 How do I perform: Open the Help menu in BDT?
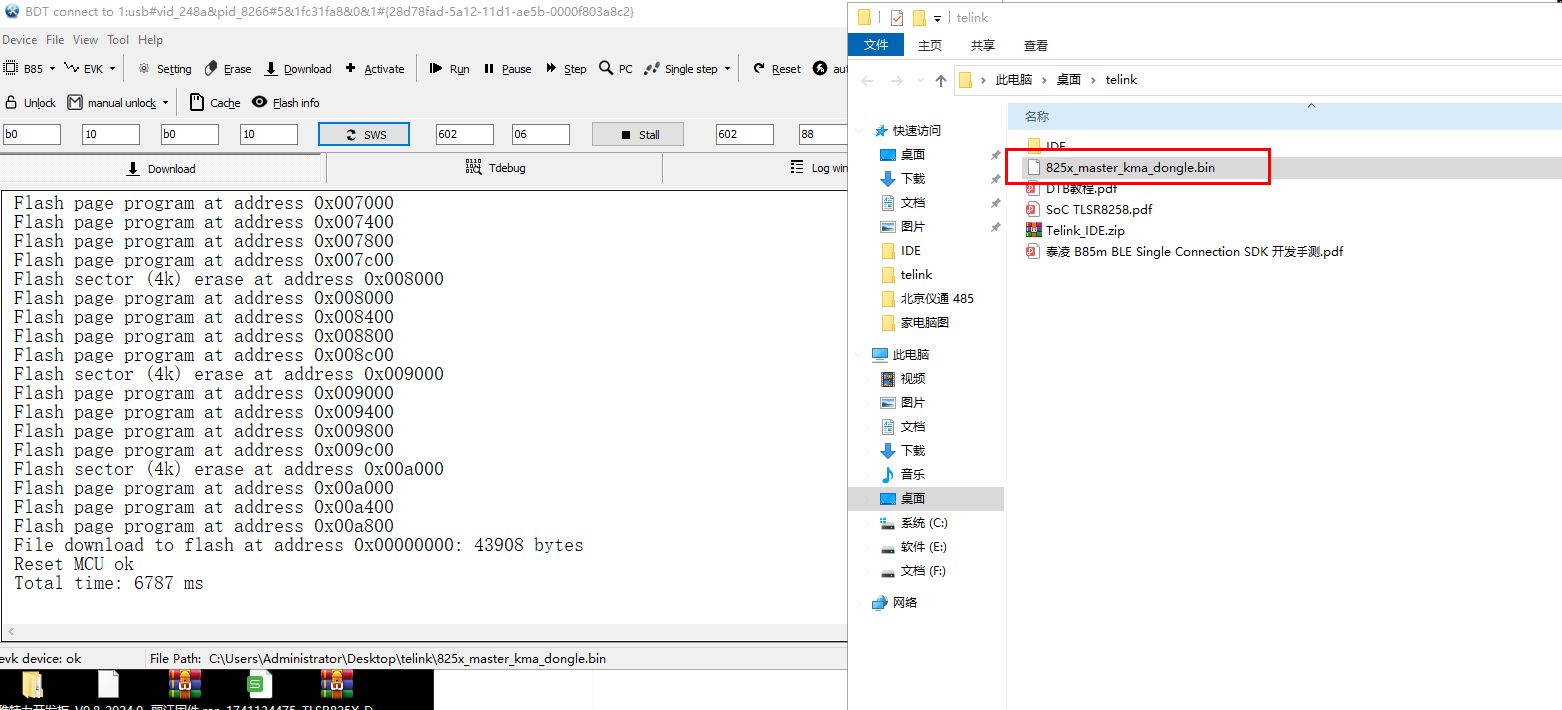pyautogui.click(x=150, y=40)
